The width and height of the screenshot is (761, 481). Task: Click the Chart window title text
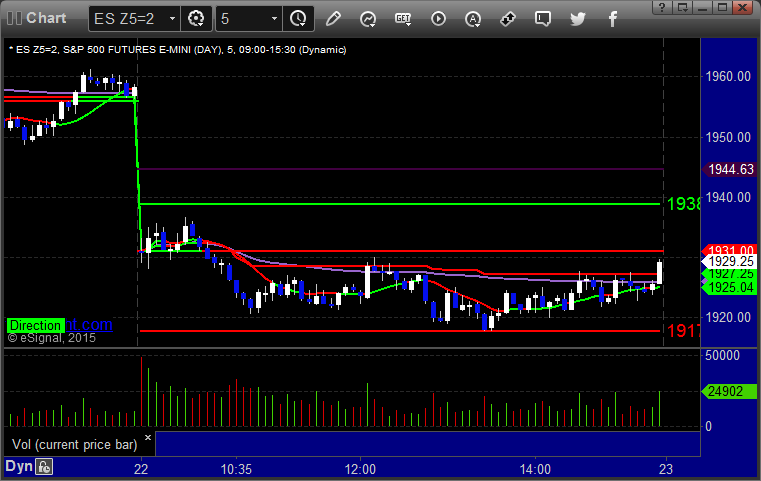46,18
